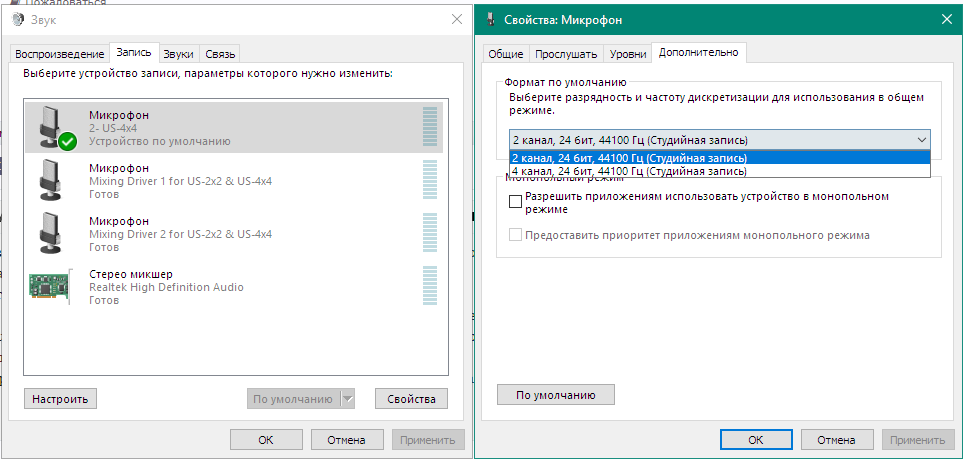Close the Свойства: Микрофон window
The height and width of the screenshot is (459, 963).
(x=948, y=20)
